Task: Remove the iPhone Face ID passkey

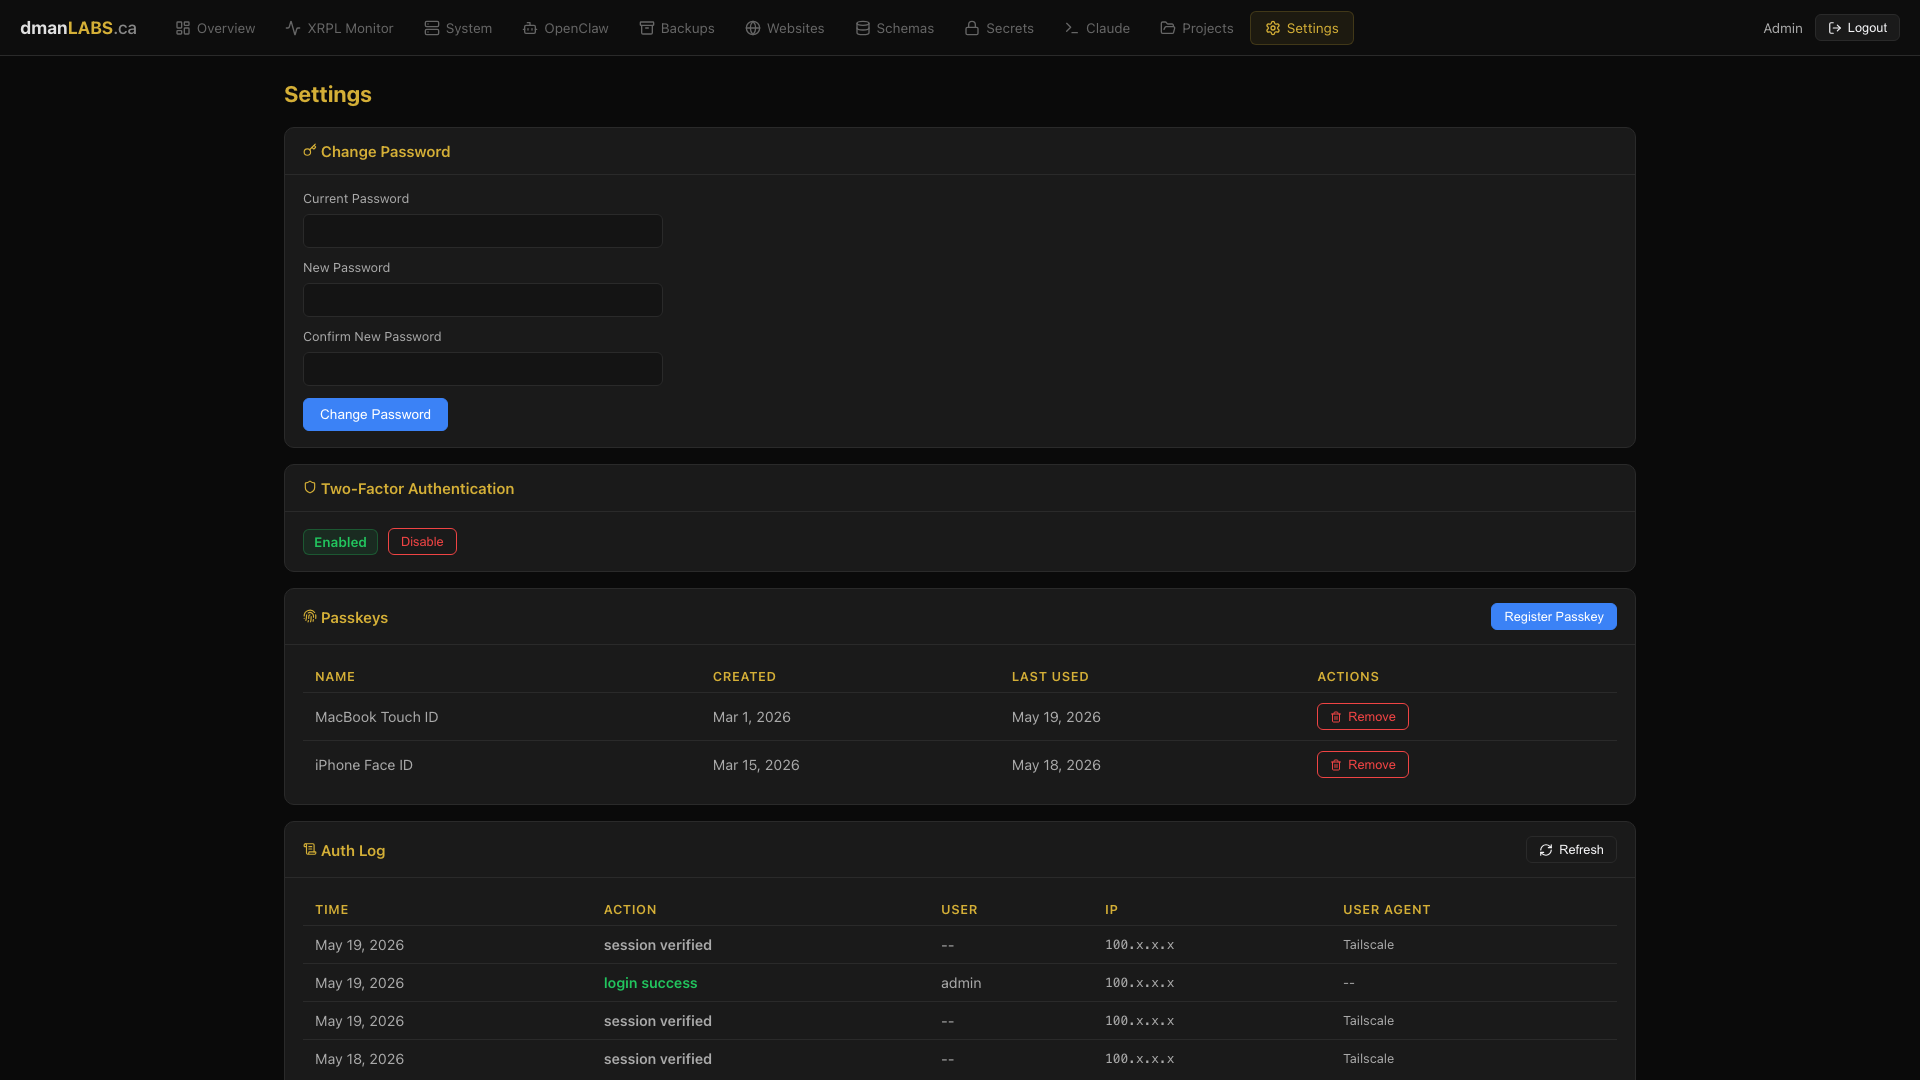Action: (1362, 765)
